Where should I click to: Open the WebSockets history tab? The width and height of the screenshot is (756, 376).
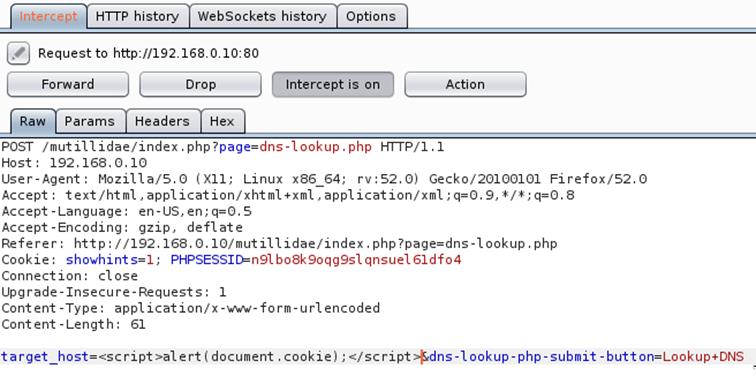click(262, 16)
